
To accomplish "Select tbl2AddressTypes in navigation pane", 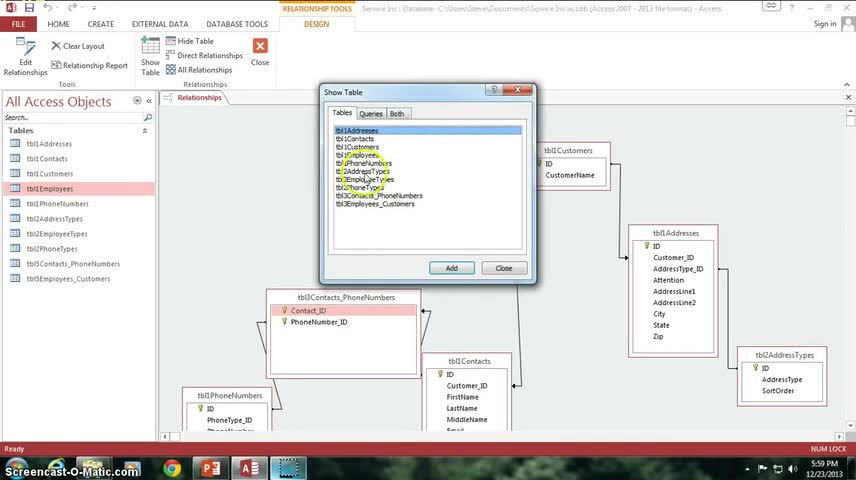I will (78, 219).
